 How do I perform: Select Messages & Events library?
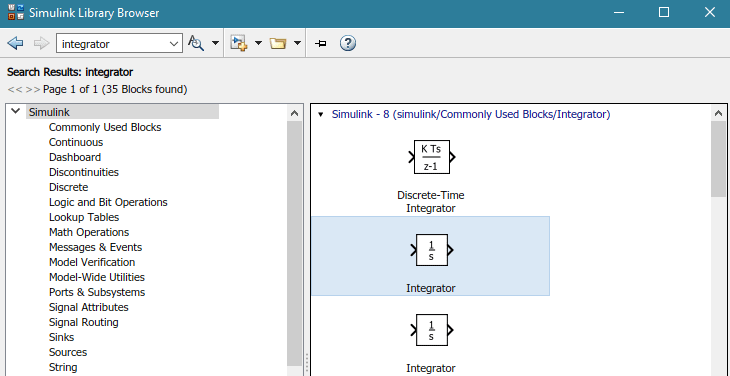(x=95, y=247)
